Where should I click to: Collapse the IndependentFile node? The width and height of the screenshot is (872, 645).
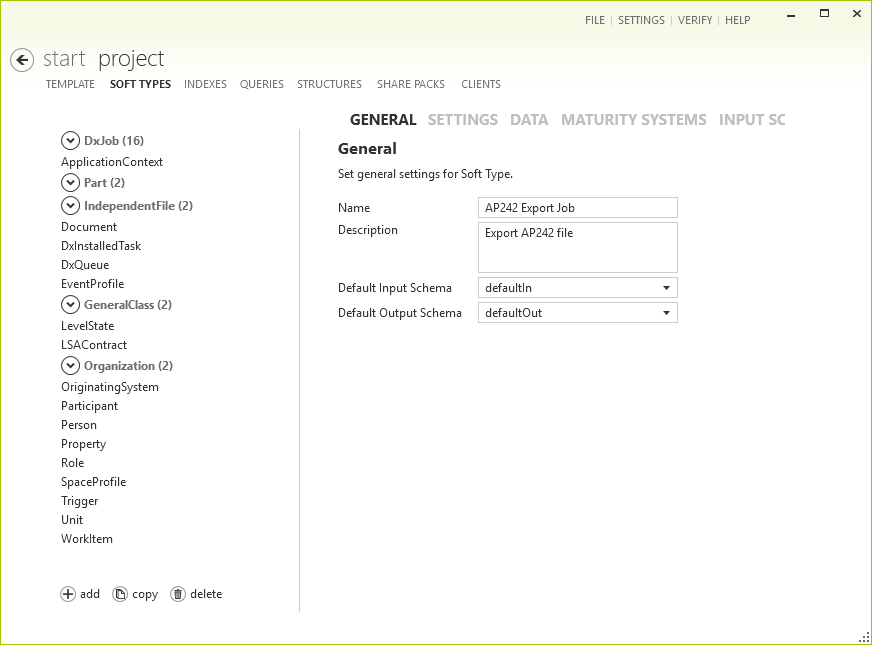click(x=70, y=205)
